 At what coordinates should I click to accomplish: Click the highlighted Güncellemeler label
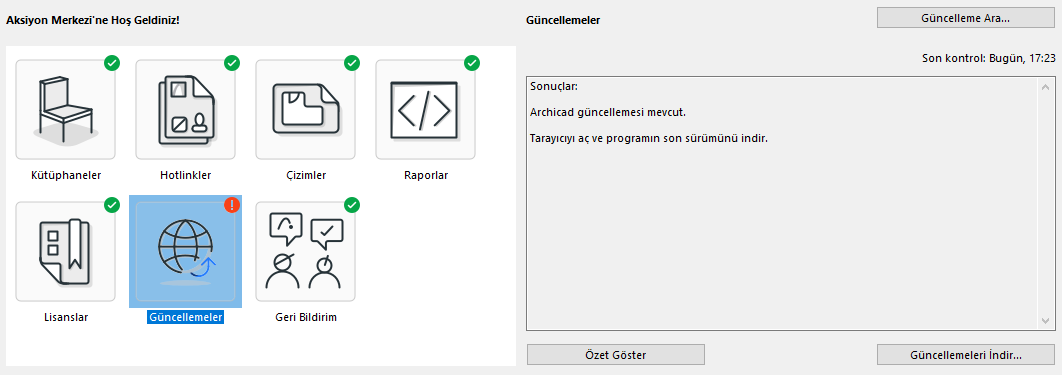(x=186, y=317)
